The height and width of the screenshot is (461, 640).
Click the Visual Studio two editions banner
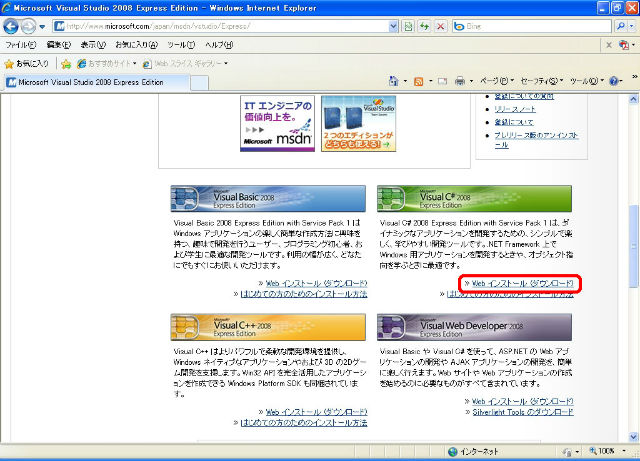[358, 124]
